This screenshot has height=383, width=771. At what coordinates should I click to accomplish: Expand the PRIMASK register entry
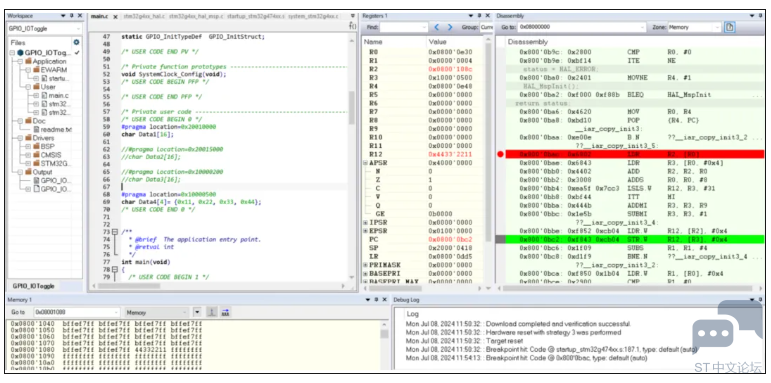[x=365, y=265]
